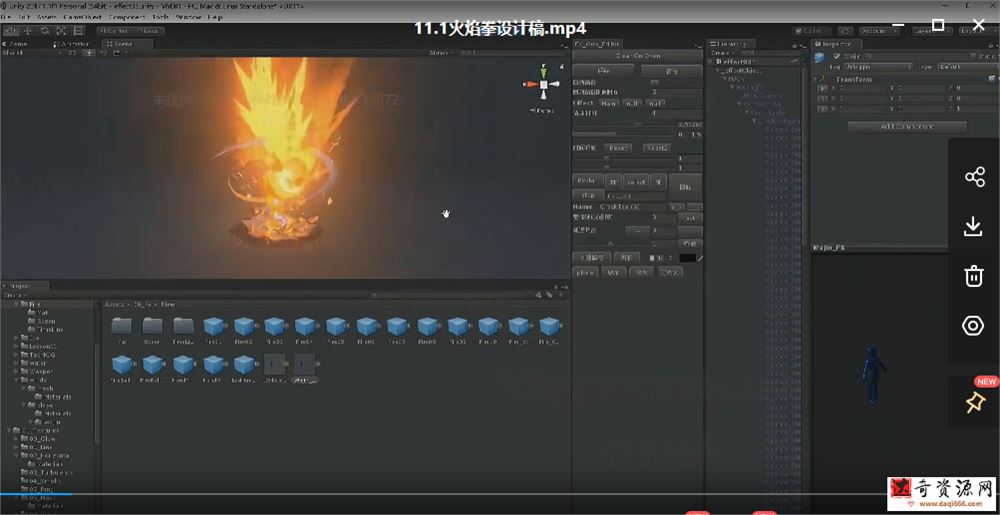Click the search-by-label icon in Project
This screenshot has width=1000, height=515.
coord(548,295)
